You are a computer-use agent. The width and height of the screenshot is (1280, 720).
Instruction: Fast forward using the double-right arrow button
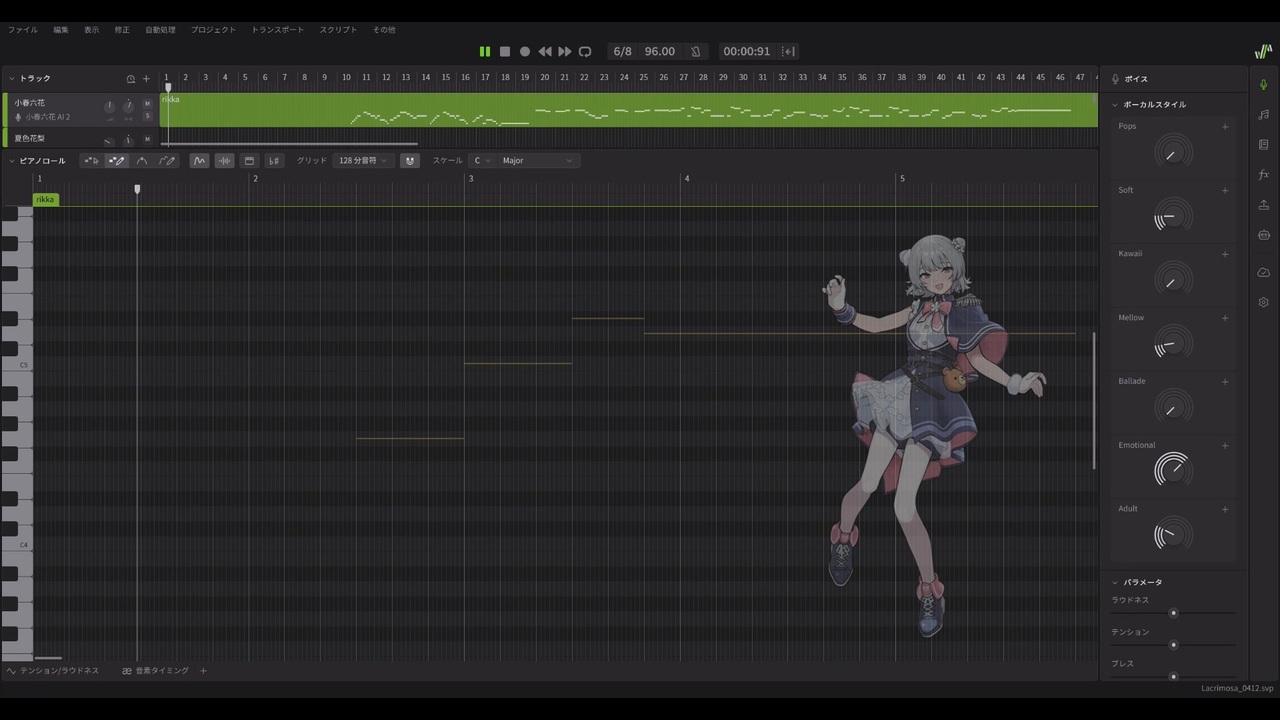point(565,51)
